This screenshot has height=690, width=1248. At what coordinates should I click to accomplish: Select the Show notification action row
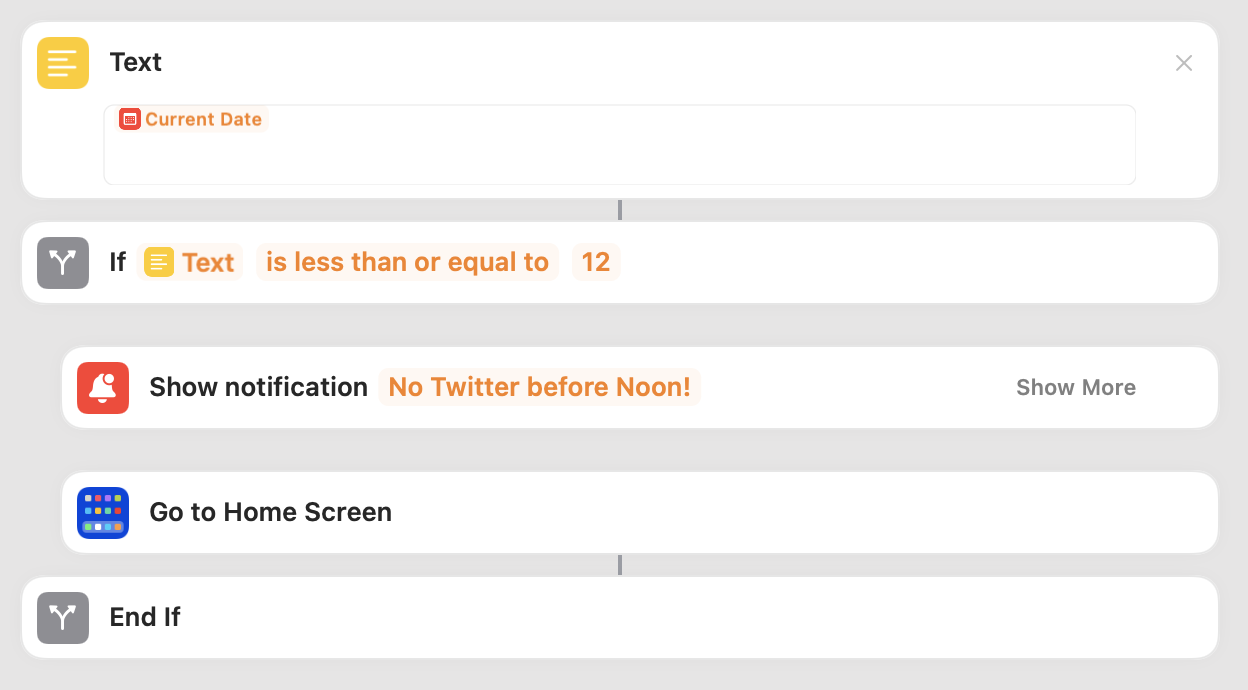pyautogui.click(x=258, y=387)
